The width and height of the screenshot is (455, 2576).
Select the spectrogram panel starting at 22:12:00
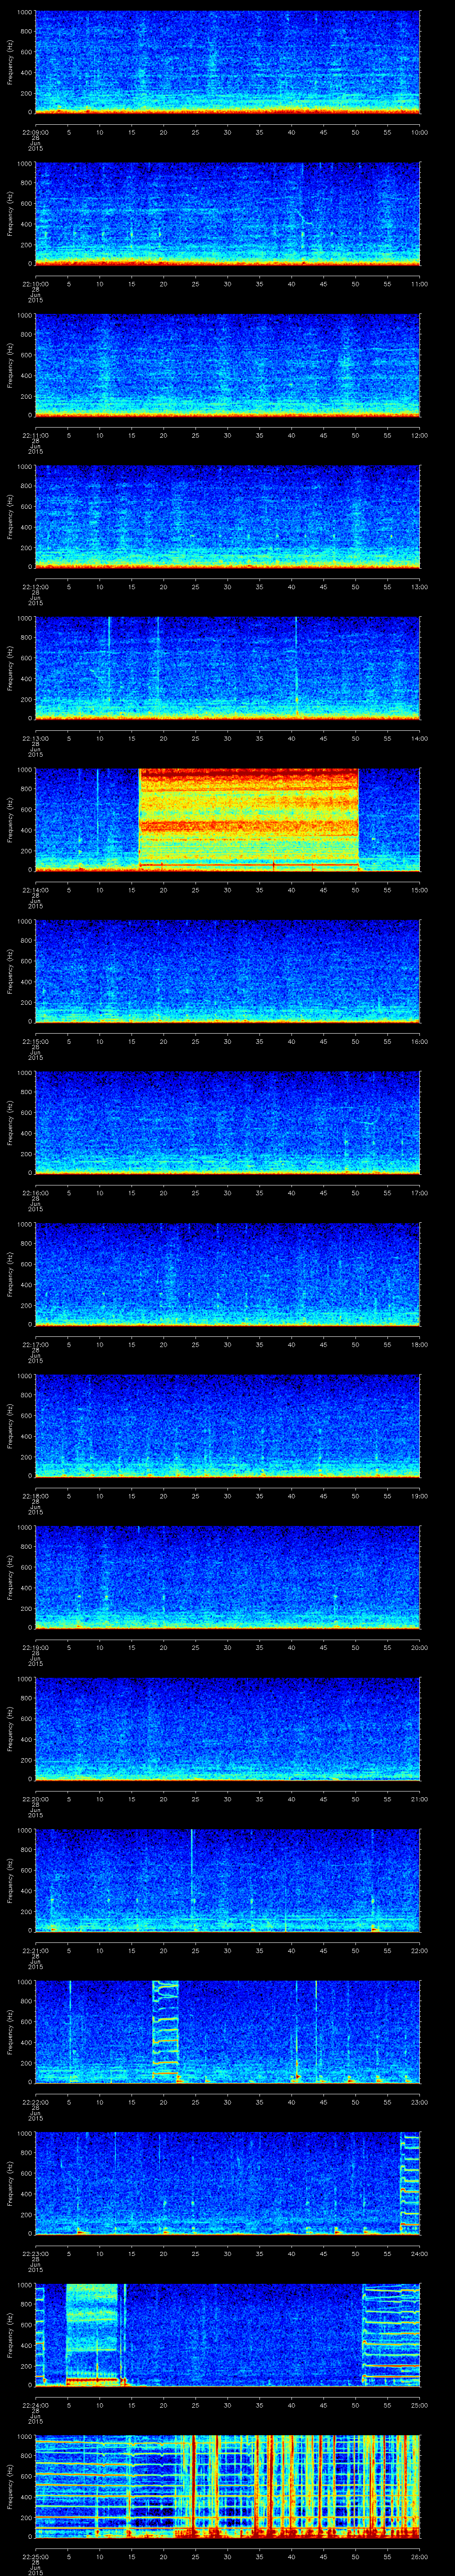pyautogui.click(x=227, y=517)
